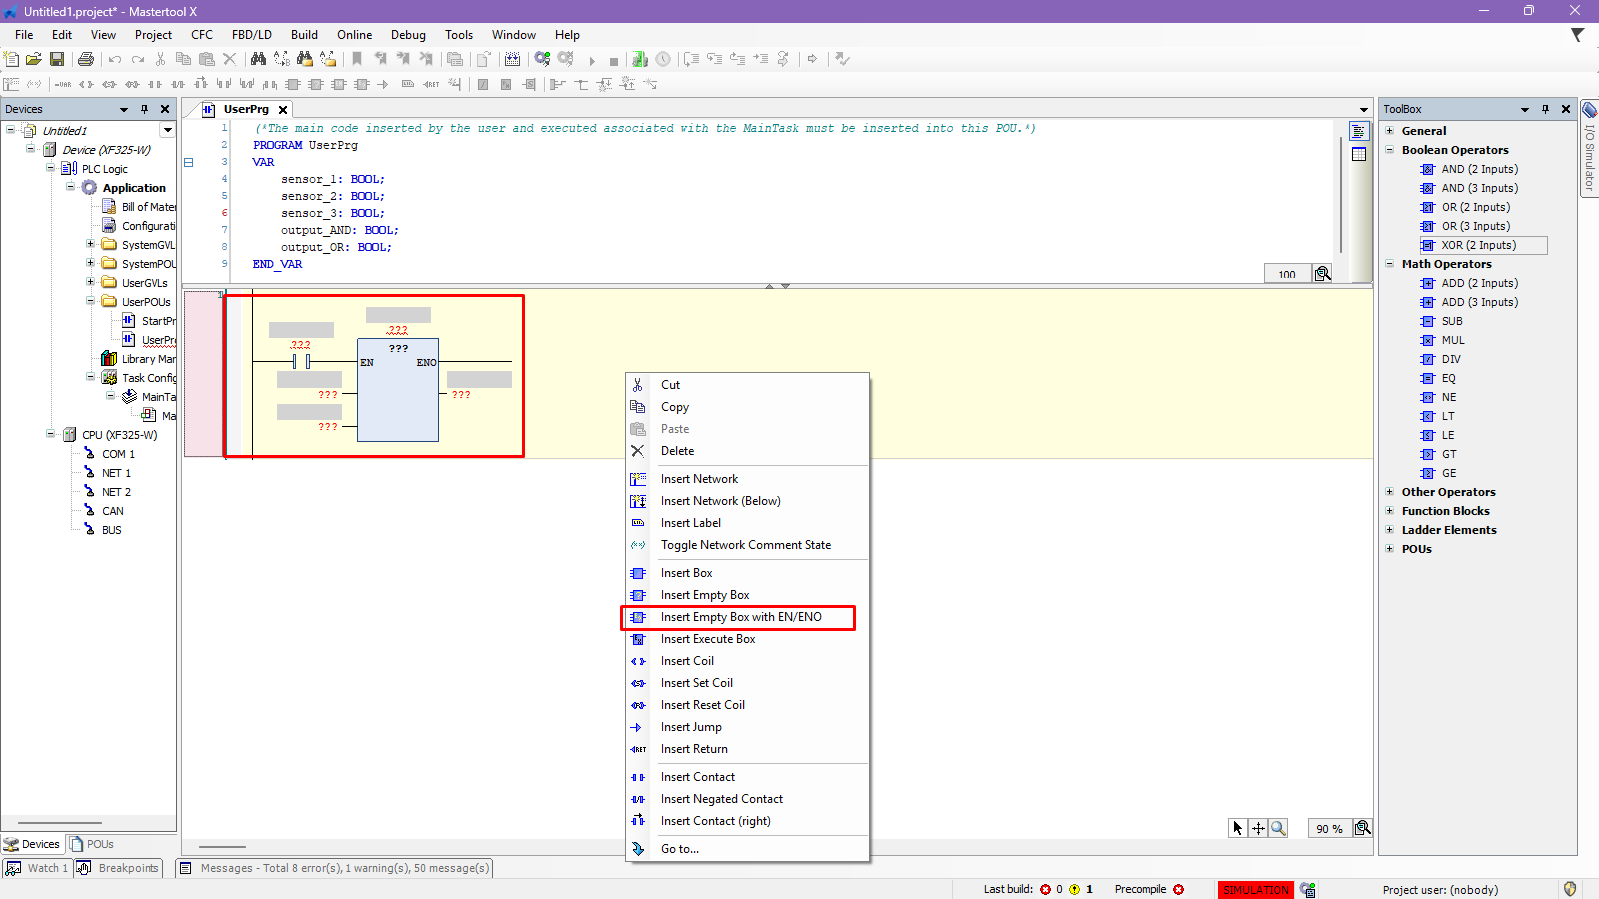
Task: Click the Login gear icon in the toolbar
Action: (x=542, y=59)
